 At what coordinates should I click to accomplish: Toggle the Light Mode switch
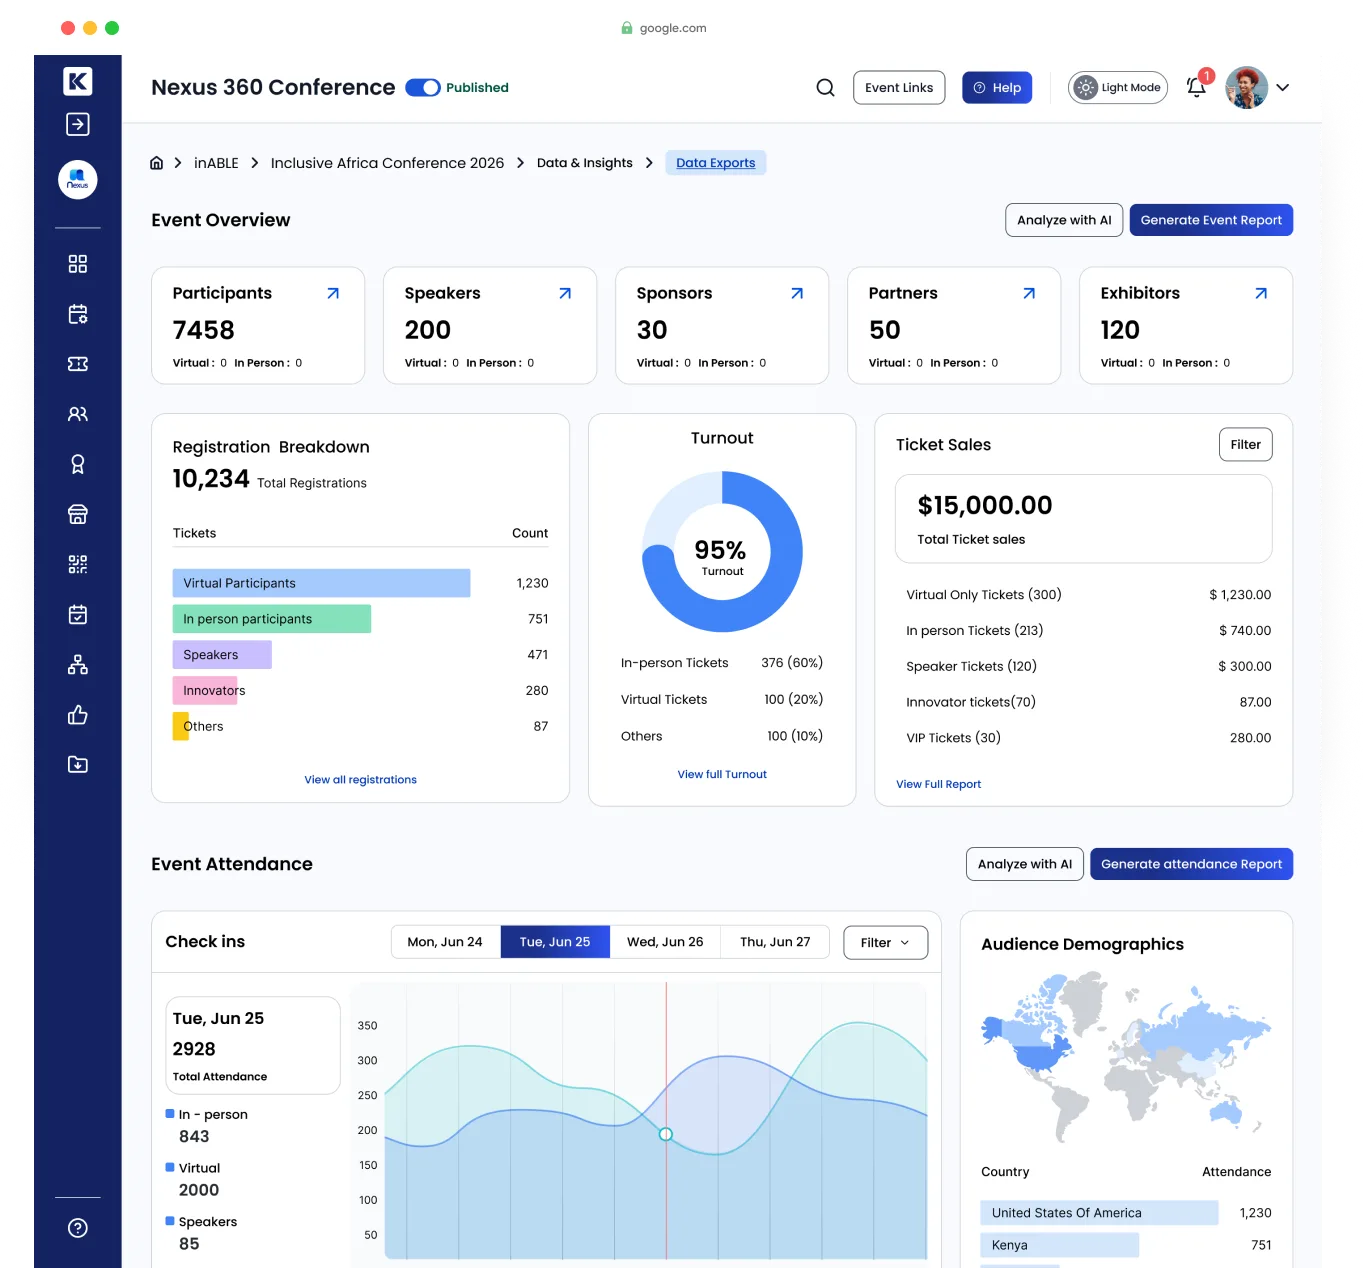1118,88
